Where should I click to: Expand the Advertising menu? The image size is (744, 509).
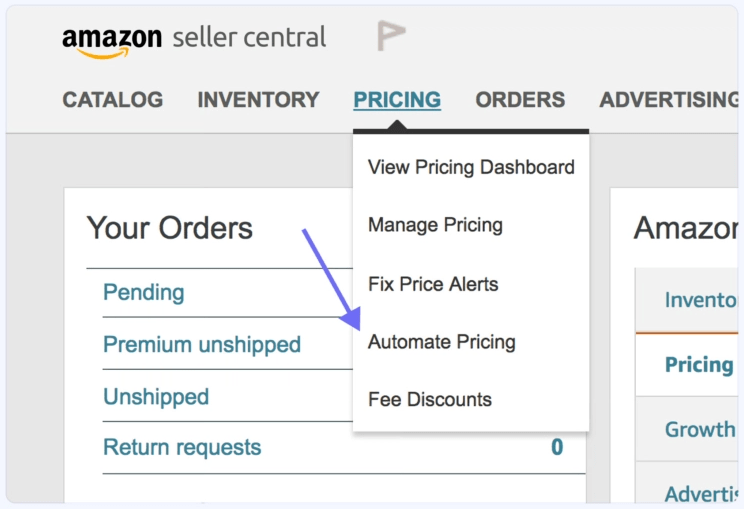669,100
